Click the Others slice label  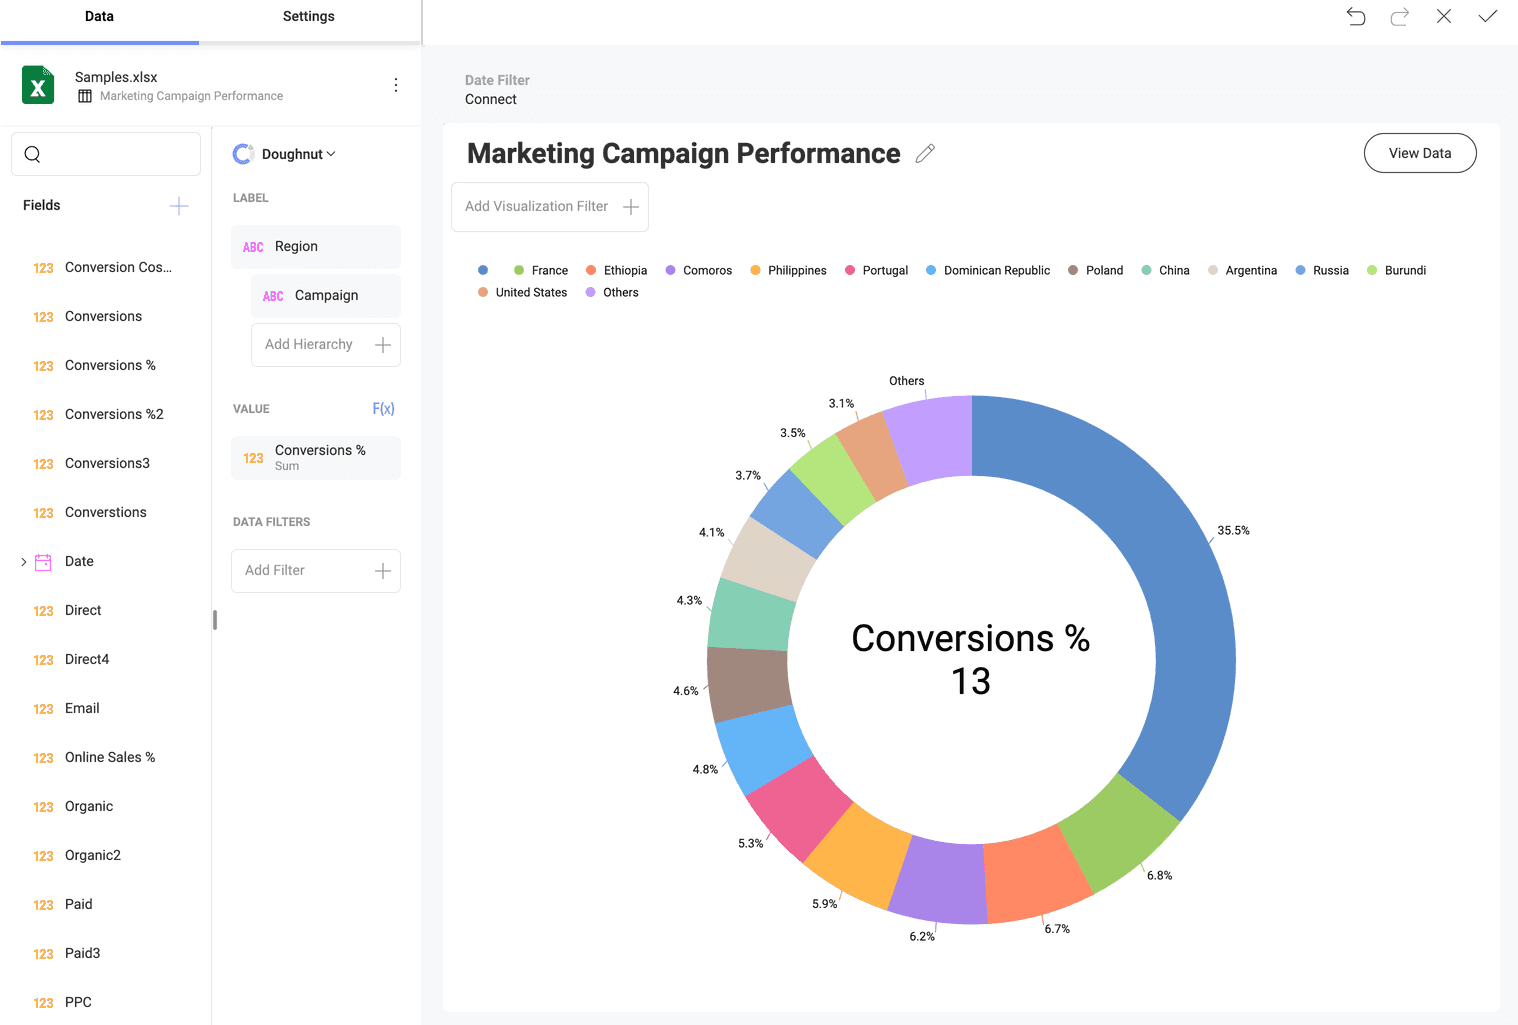click(x=907, y=381)
